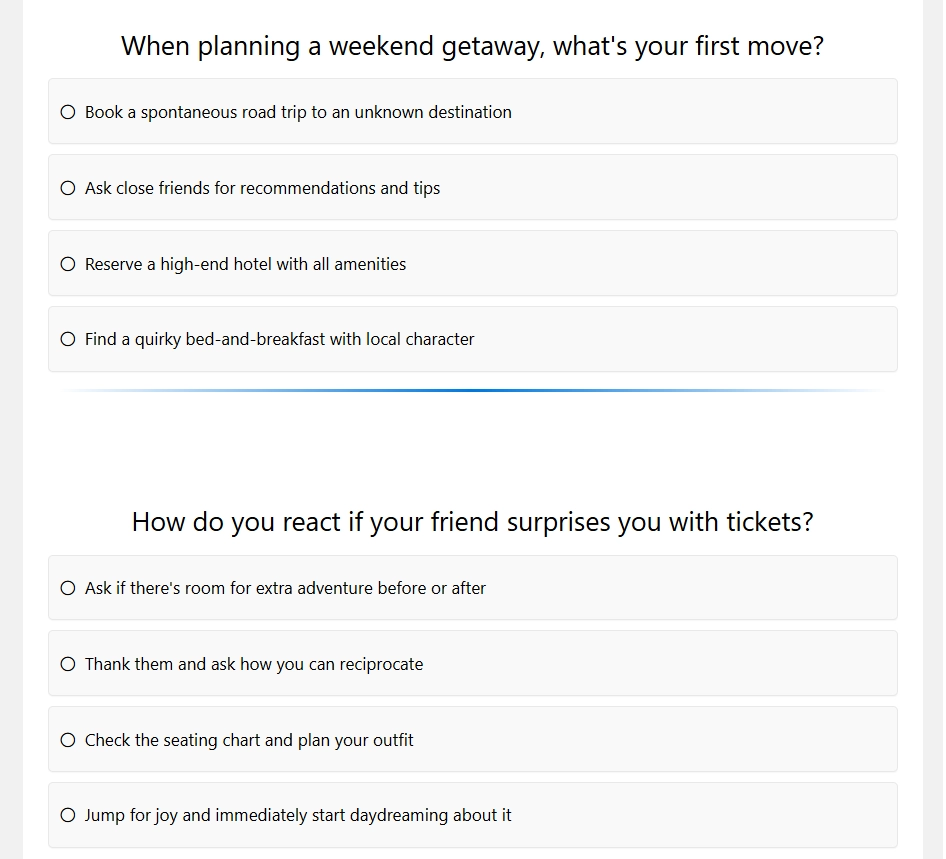The width and height of the screenshot is (946, 859).
Task: Choose the radio for thanking and reciprocating
Action: (x=68, y=664)
